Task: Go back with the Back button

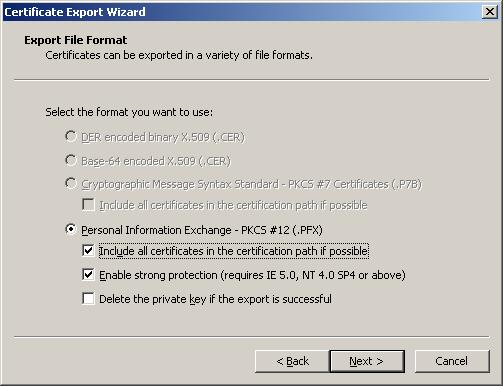Action: (292, 361)
